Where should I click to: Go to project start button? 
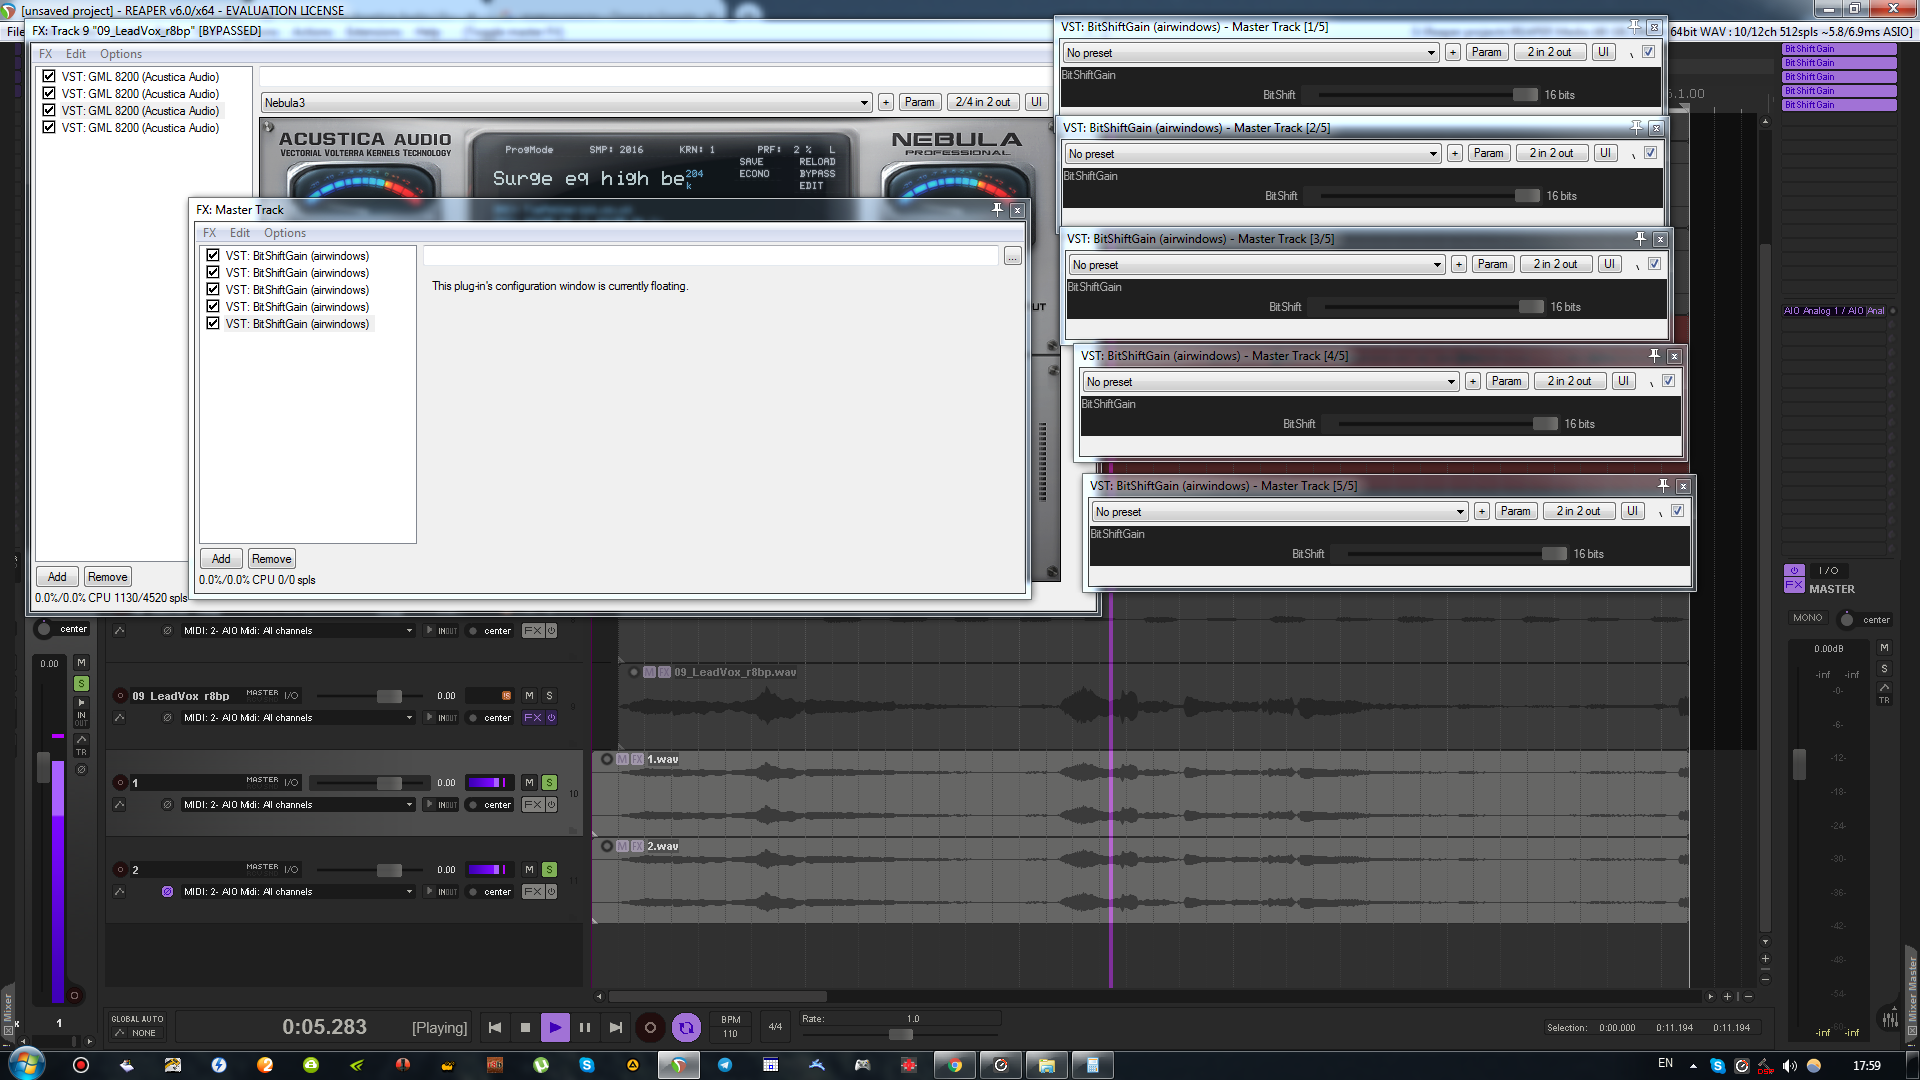pos(494,1027)
